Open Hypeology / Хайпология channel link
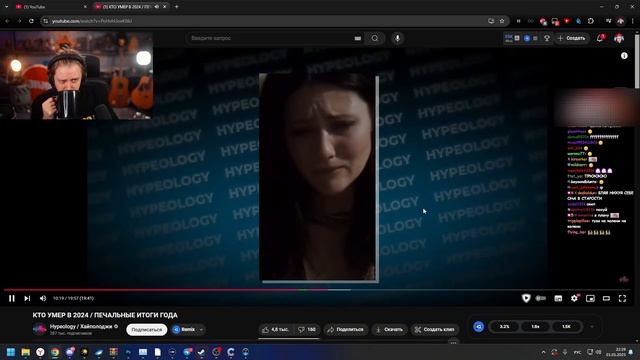640x360 pixels. [81, 326]
